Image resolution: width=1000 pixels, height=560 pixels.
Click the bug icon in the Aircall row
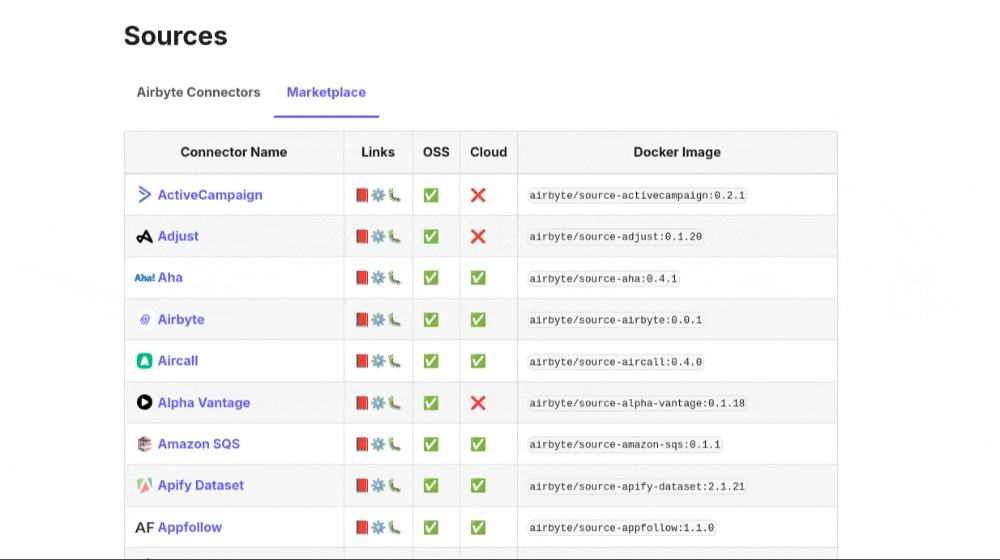click(x=395, y=361)
